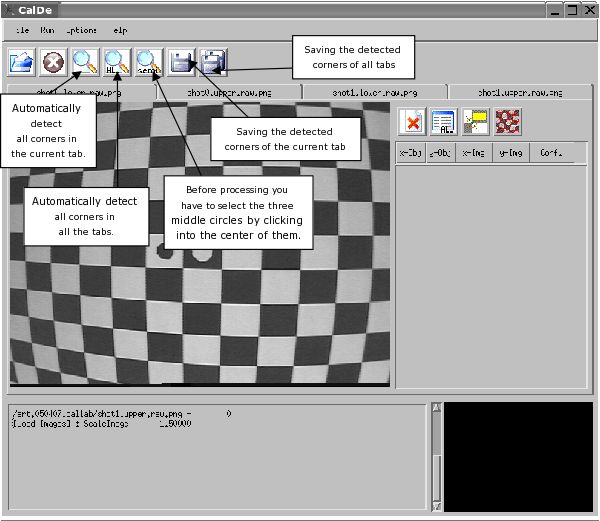Click the yellow rectangle icon above table

[474, 122]
